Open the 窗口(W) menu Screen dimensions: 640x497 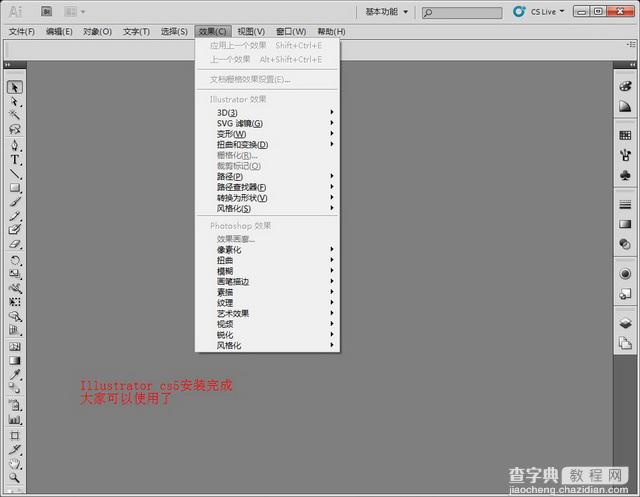(x=291, y=31)
